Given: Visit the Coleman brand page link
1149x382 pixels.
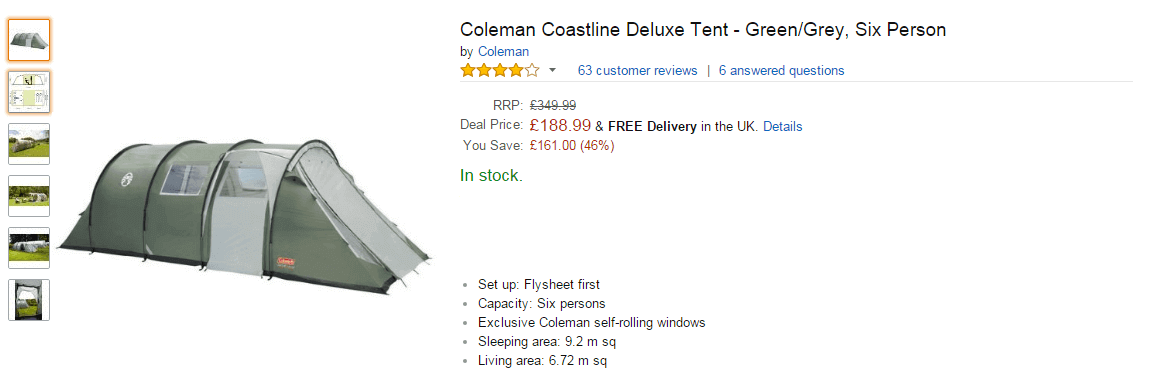Looking at the screenshot, I should 503,51.
